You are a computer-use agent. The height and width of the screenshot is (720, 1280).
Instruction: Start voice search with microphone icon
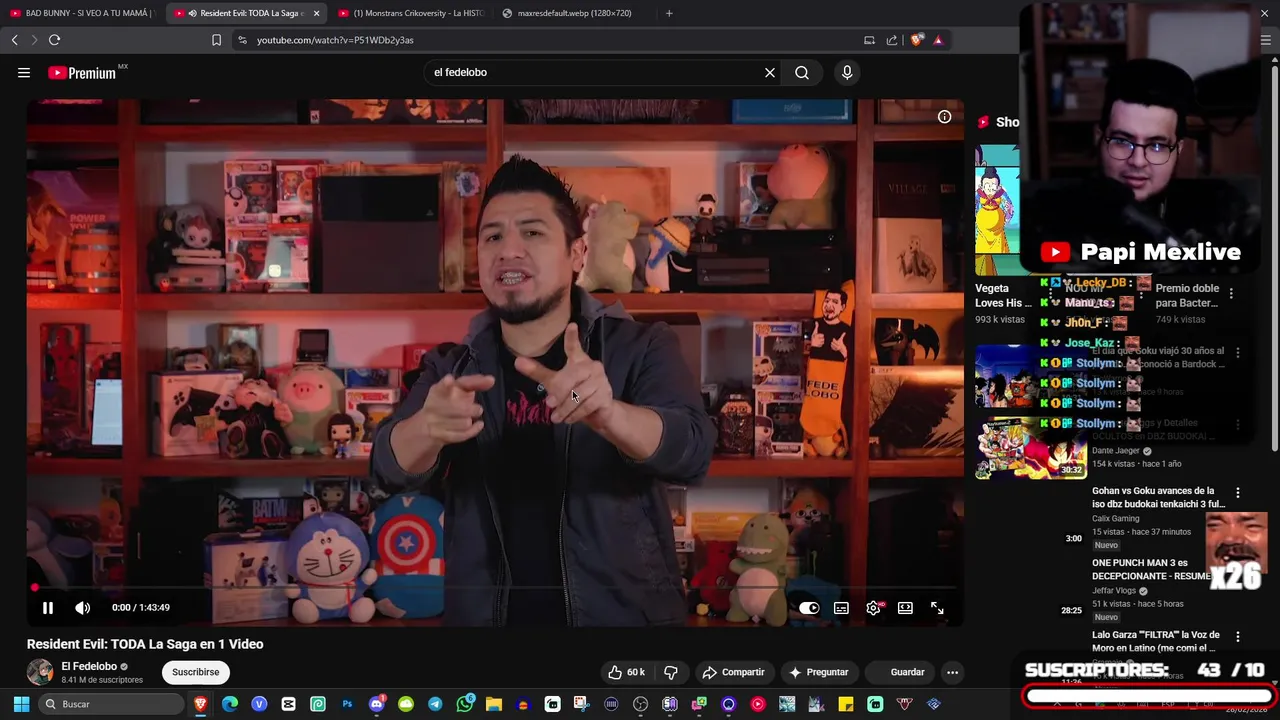click(x=847, y=72)
